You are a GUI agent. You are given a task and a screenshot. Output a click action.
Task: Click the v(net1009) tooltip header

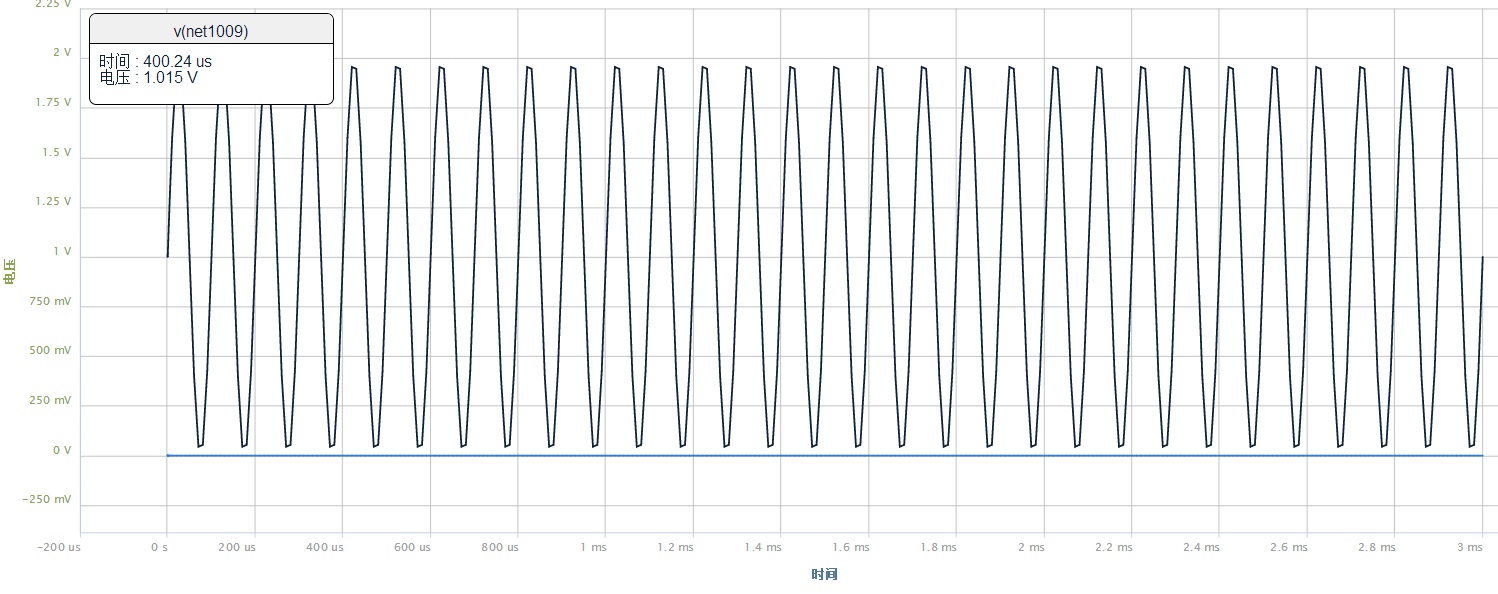tap(211, 30)
